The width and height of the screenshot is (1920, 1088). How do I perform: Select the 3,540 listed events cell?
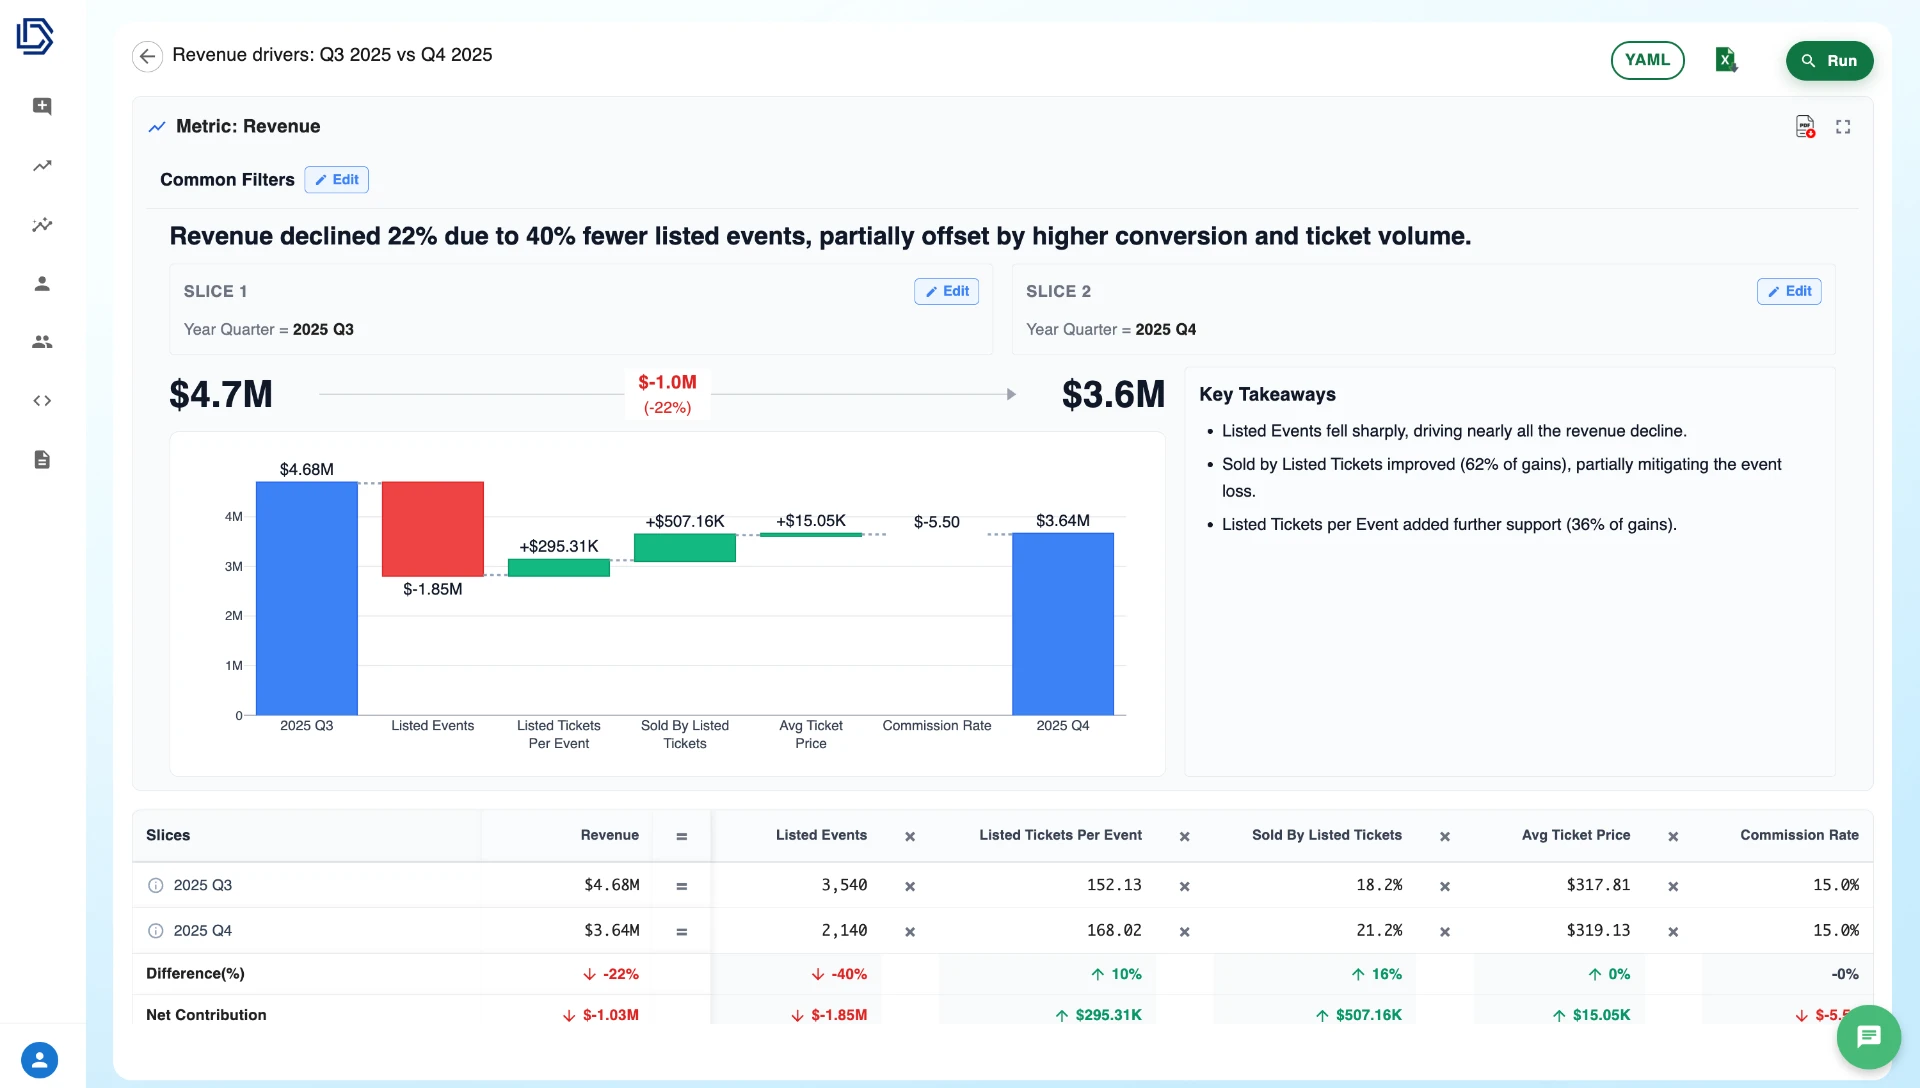point(844,886)
